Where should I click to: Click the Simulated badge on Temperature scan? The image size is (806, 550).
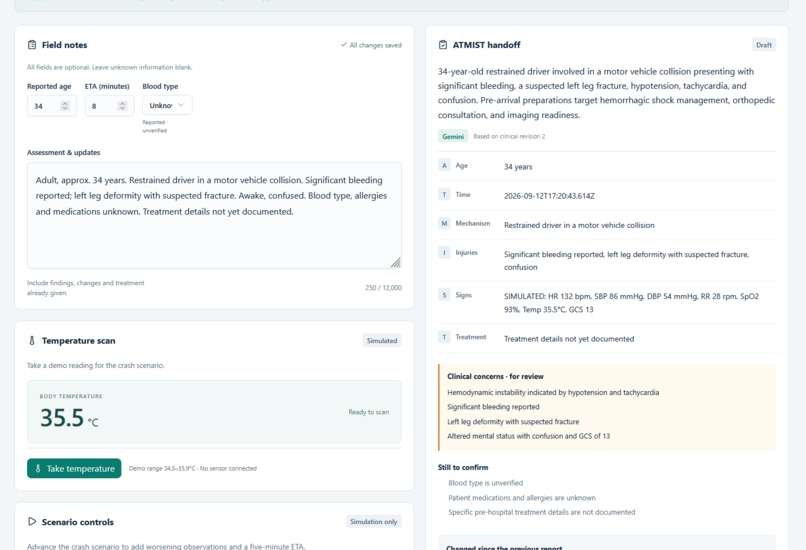click(381, 340)
